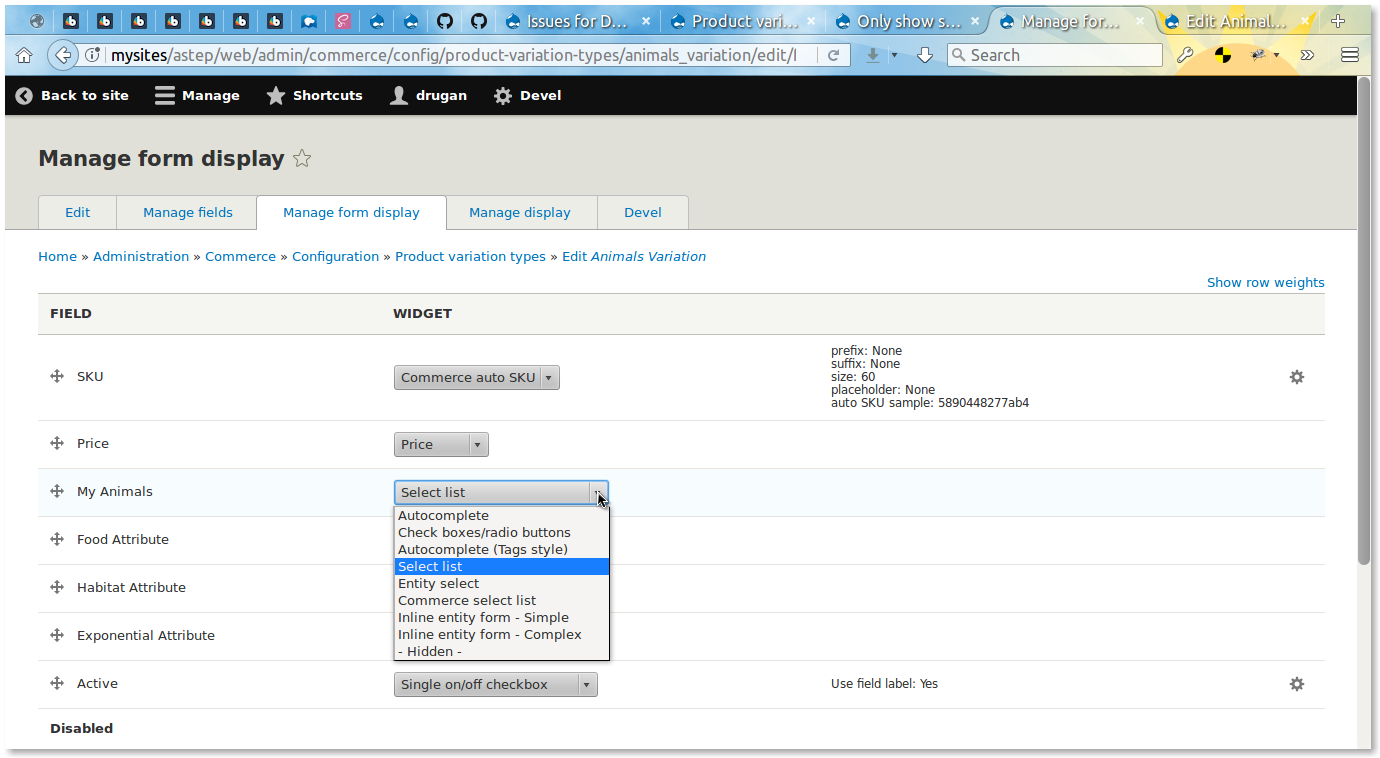Open site information icon in address bar
Viewport: 1380px width, 758px height.
[x=93, y=55]
